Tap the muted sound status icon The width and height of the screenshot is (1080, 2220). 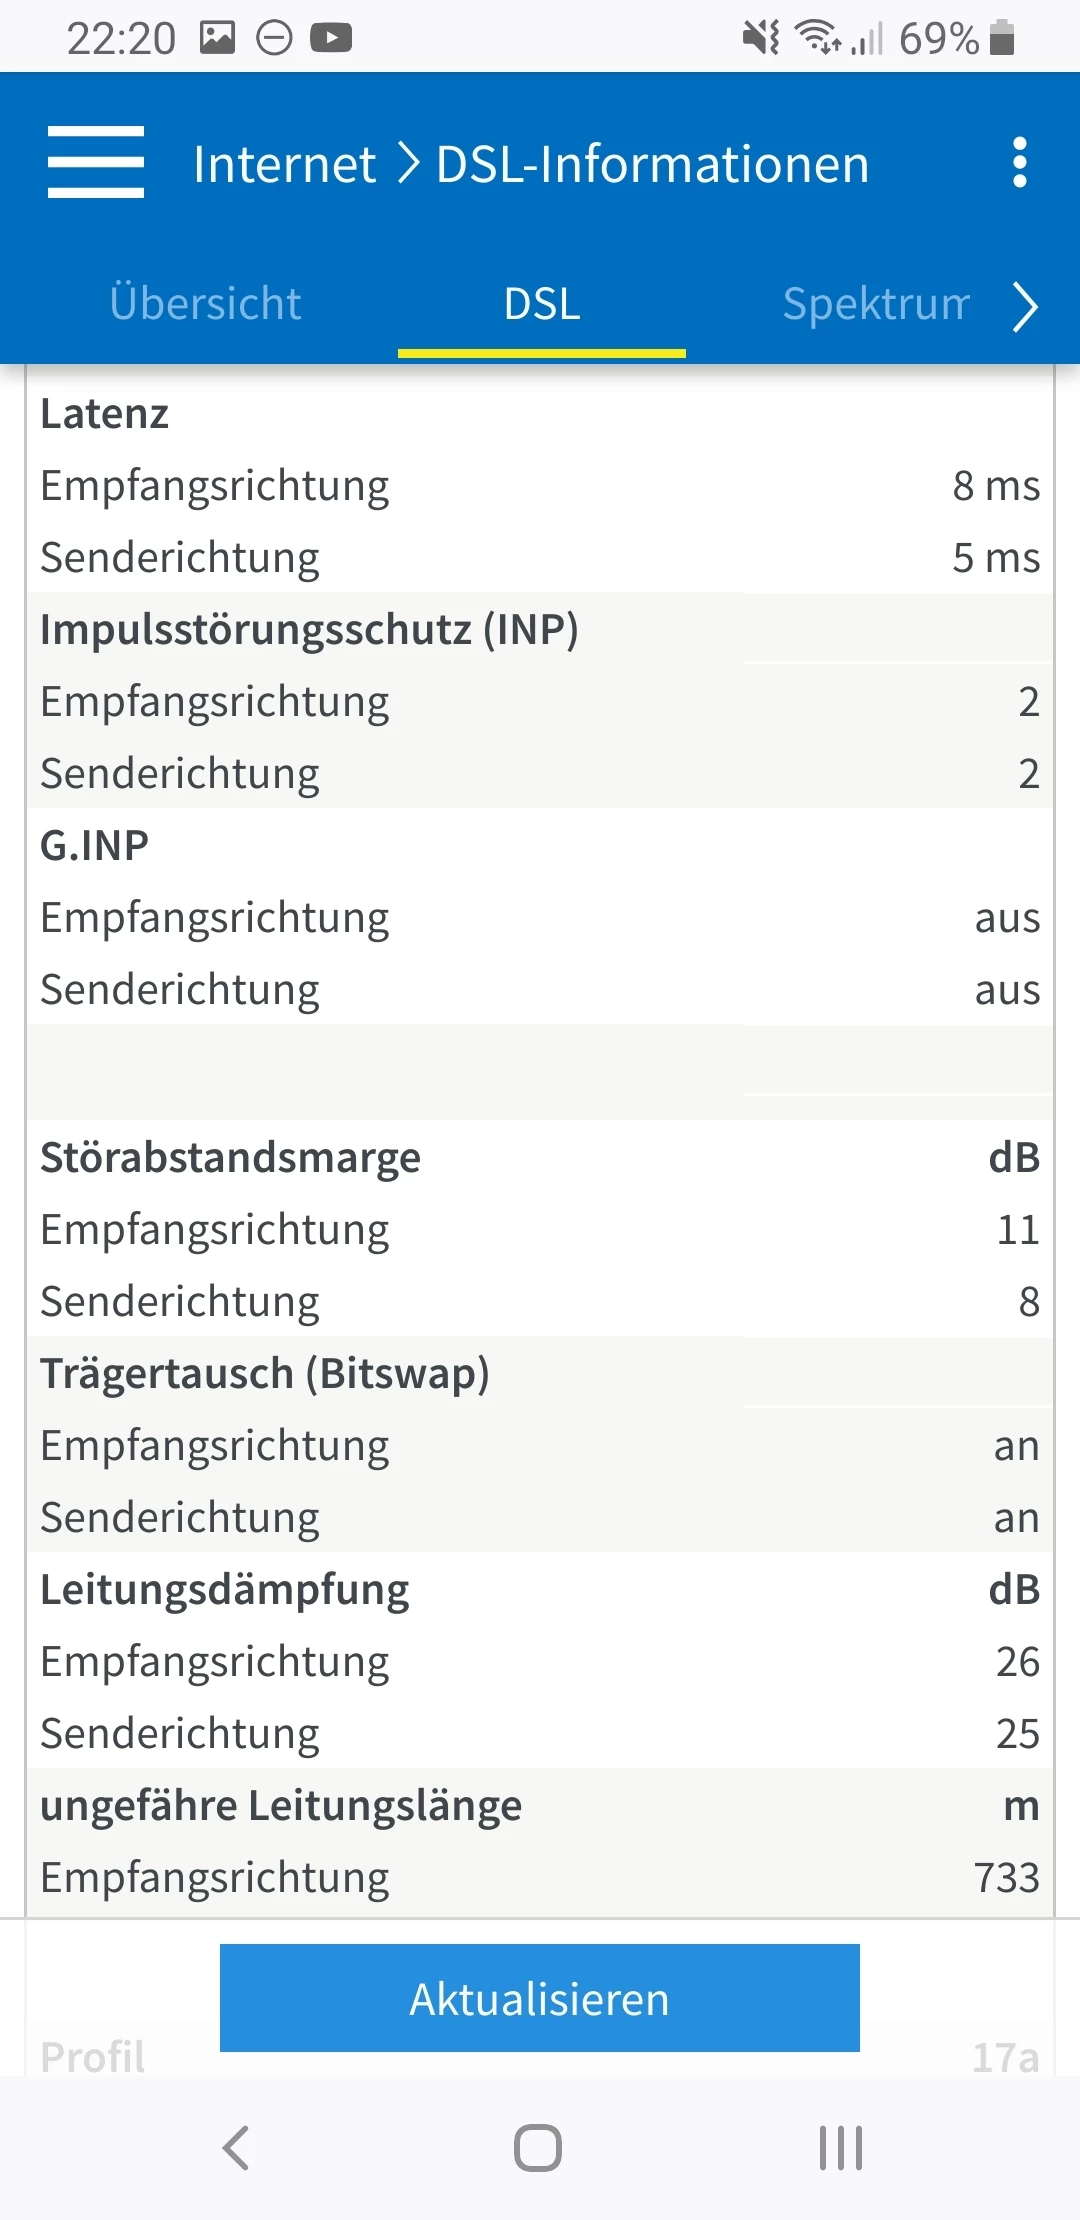click(761, 38)
